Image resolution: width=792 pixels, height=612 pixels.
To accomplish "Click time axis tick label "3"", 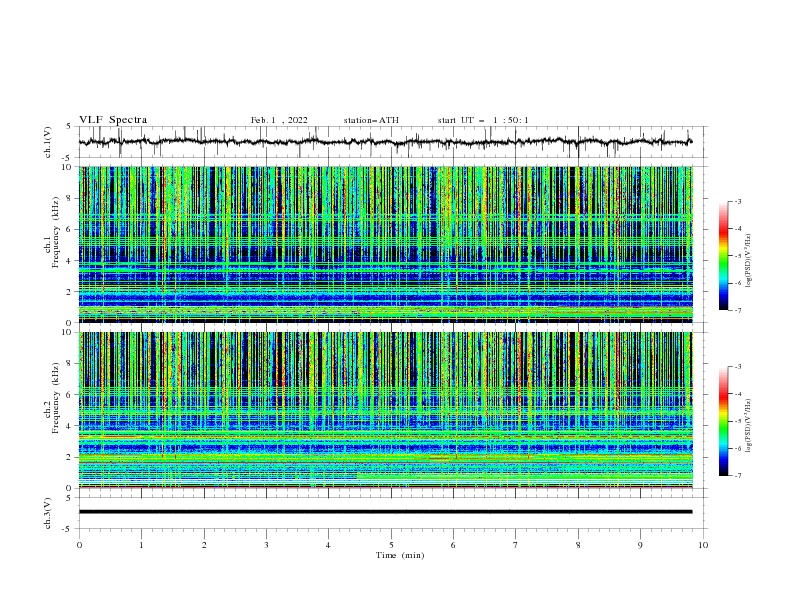I will point(266,545).
